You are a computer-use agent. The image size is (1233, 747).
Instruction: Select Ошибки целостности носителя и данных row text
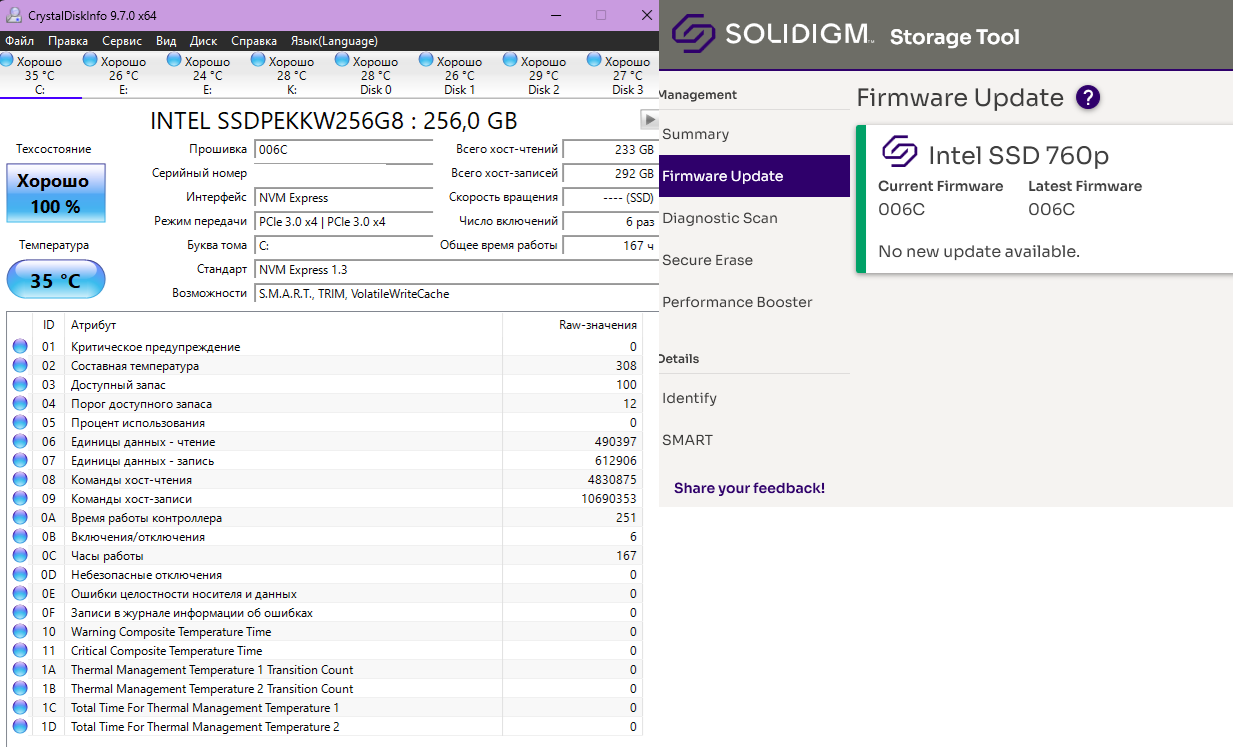184,594
